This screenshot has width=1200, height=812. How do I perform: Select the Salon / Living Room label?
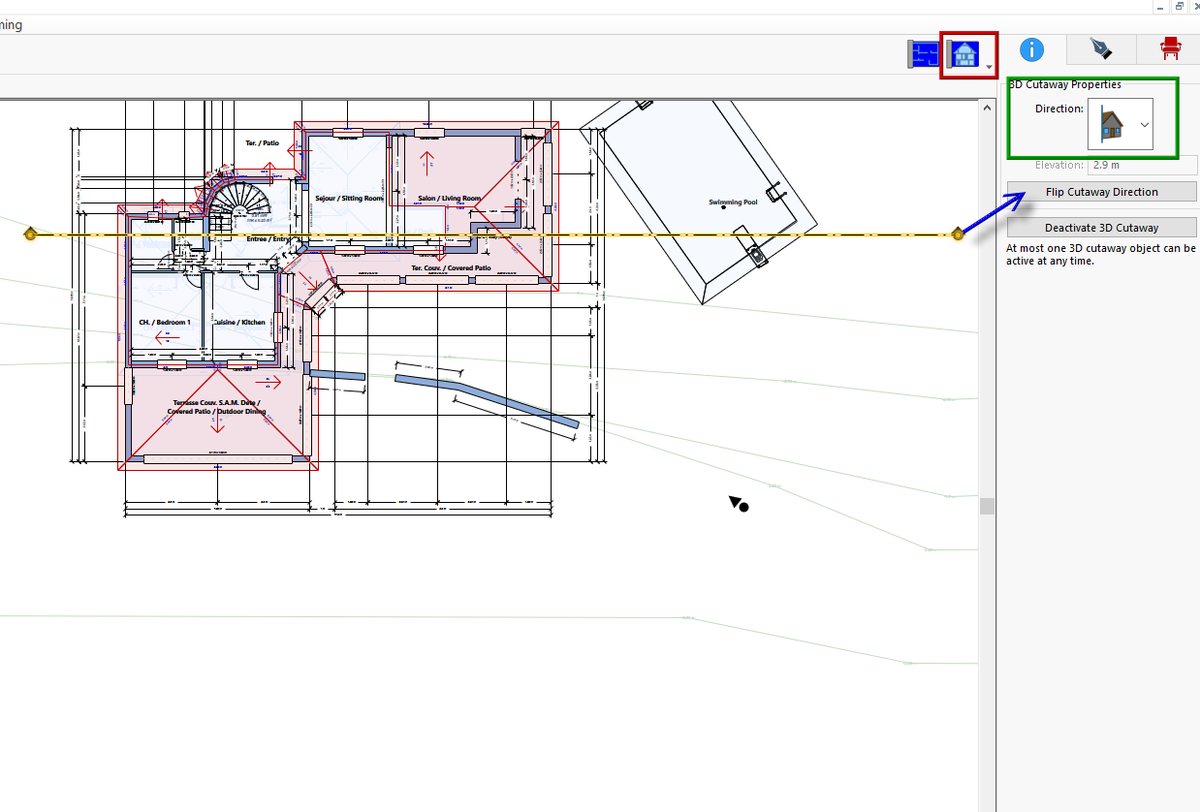(x=449, y=198)
